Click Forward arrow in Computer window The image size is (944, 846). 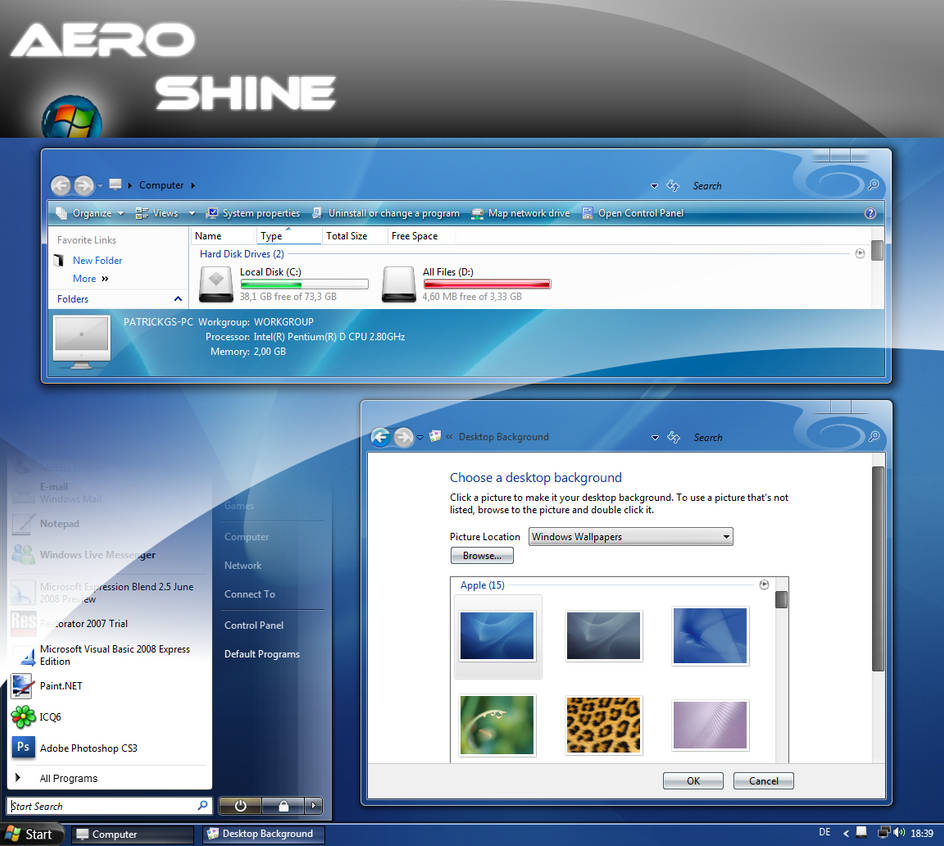pyautogui.click(x=84, y=185)
